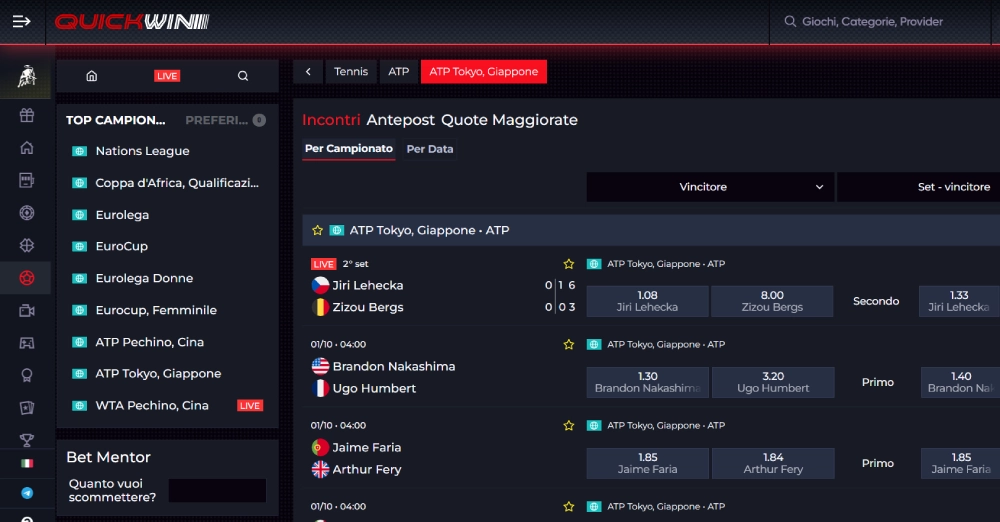This screenshot has width=1000, height=522.
Task: Open ATP Pechino, Cina championship
Action: coord(149,342)
